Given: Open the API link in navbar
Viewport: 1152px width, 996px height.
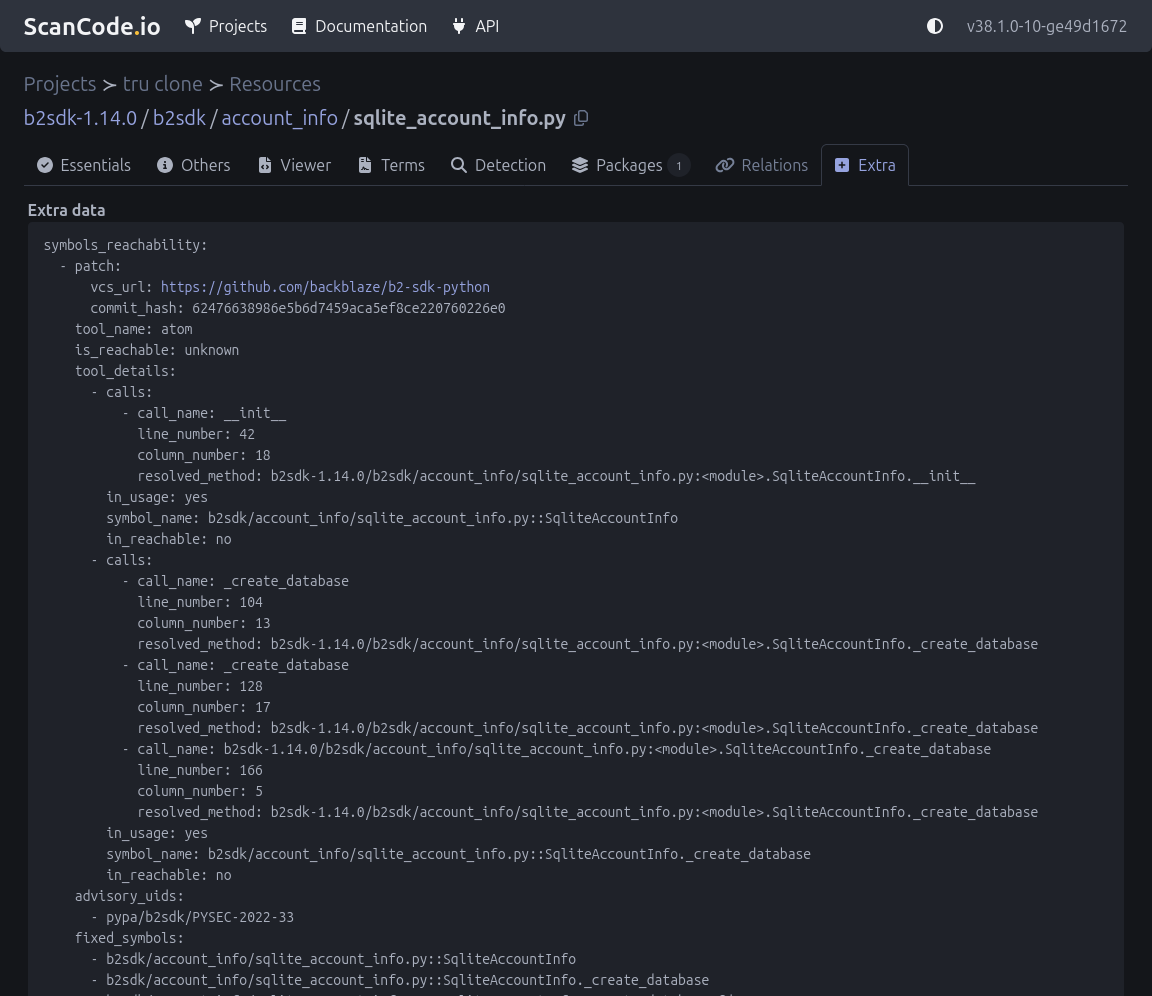Looking at the screenshot, I should click(x=475, y=26).
